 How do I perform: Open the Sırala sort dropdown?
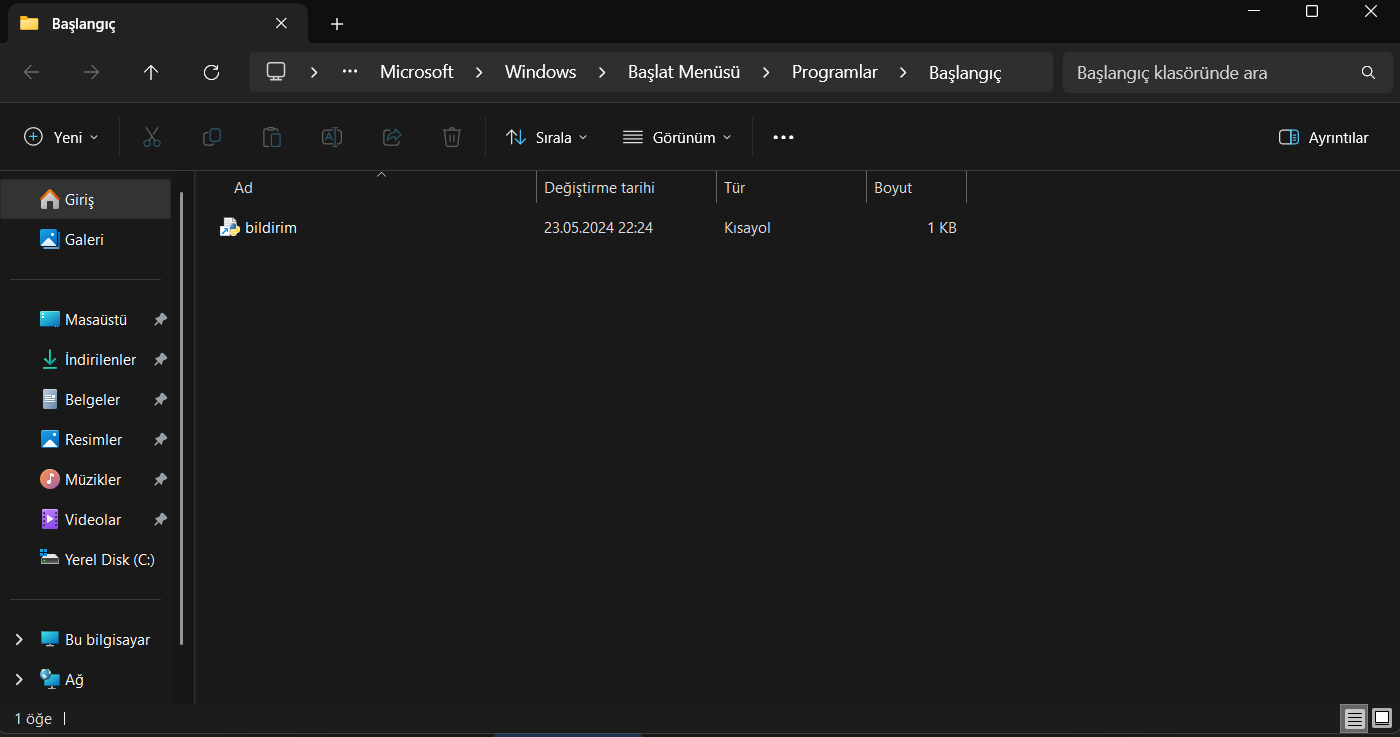(546, 137)
